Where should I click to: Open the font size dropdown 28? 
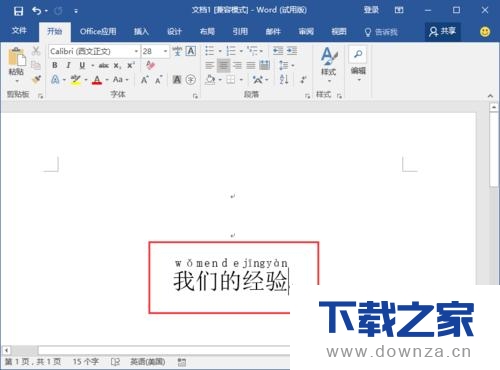point(165,51)
